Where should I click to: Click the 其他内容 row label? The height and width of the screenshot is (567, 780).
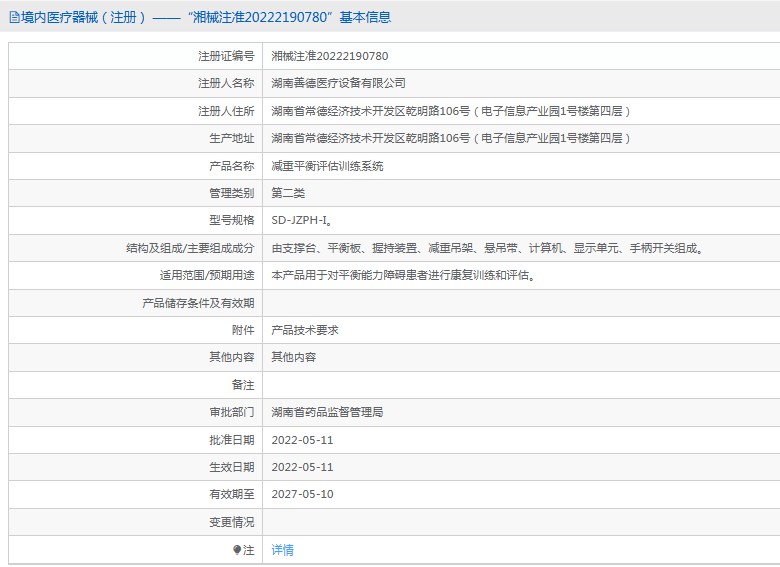coord(231,357)
